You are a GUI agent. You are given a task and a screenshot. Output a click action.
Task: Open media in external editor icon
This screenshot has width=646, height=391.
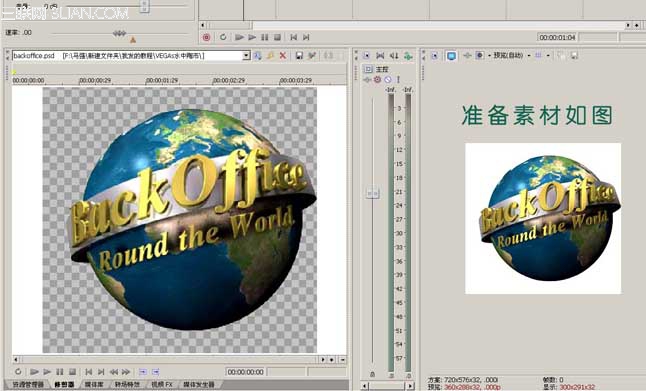312,55
